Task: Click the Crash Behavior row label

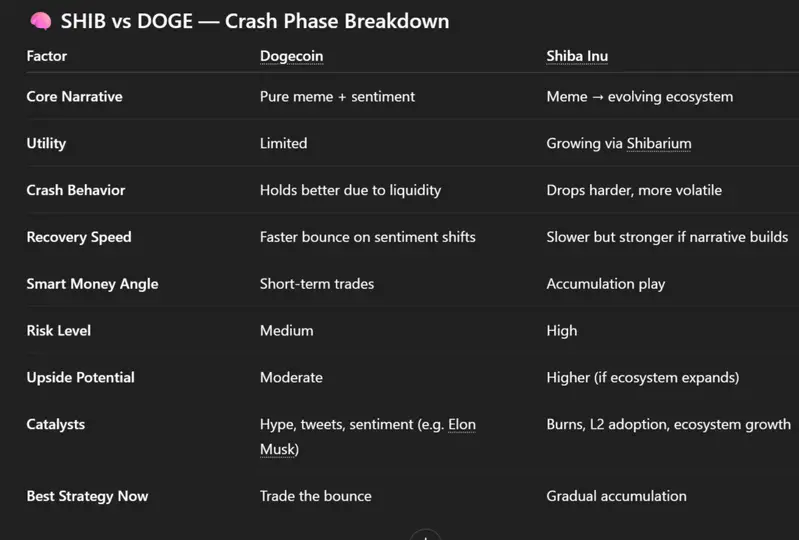Action: coord(76,190)
